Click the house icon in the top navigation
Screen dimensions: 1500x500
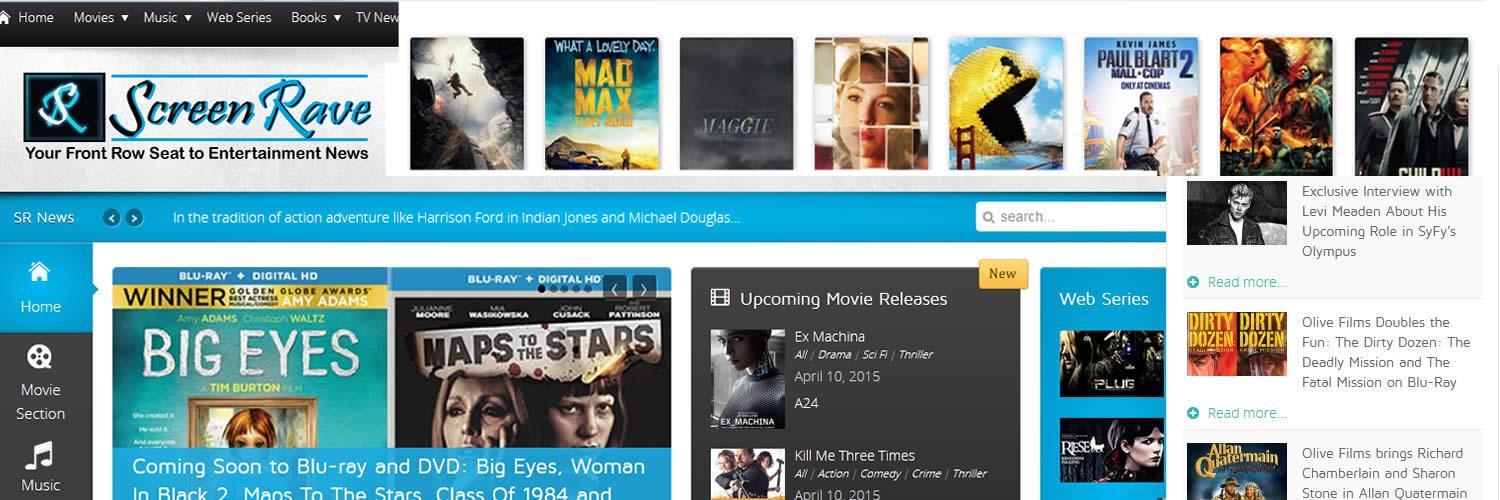coord(5,17)
